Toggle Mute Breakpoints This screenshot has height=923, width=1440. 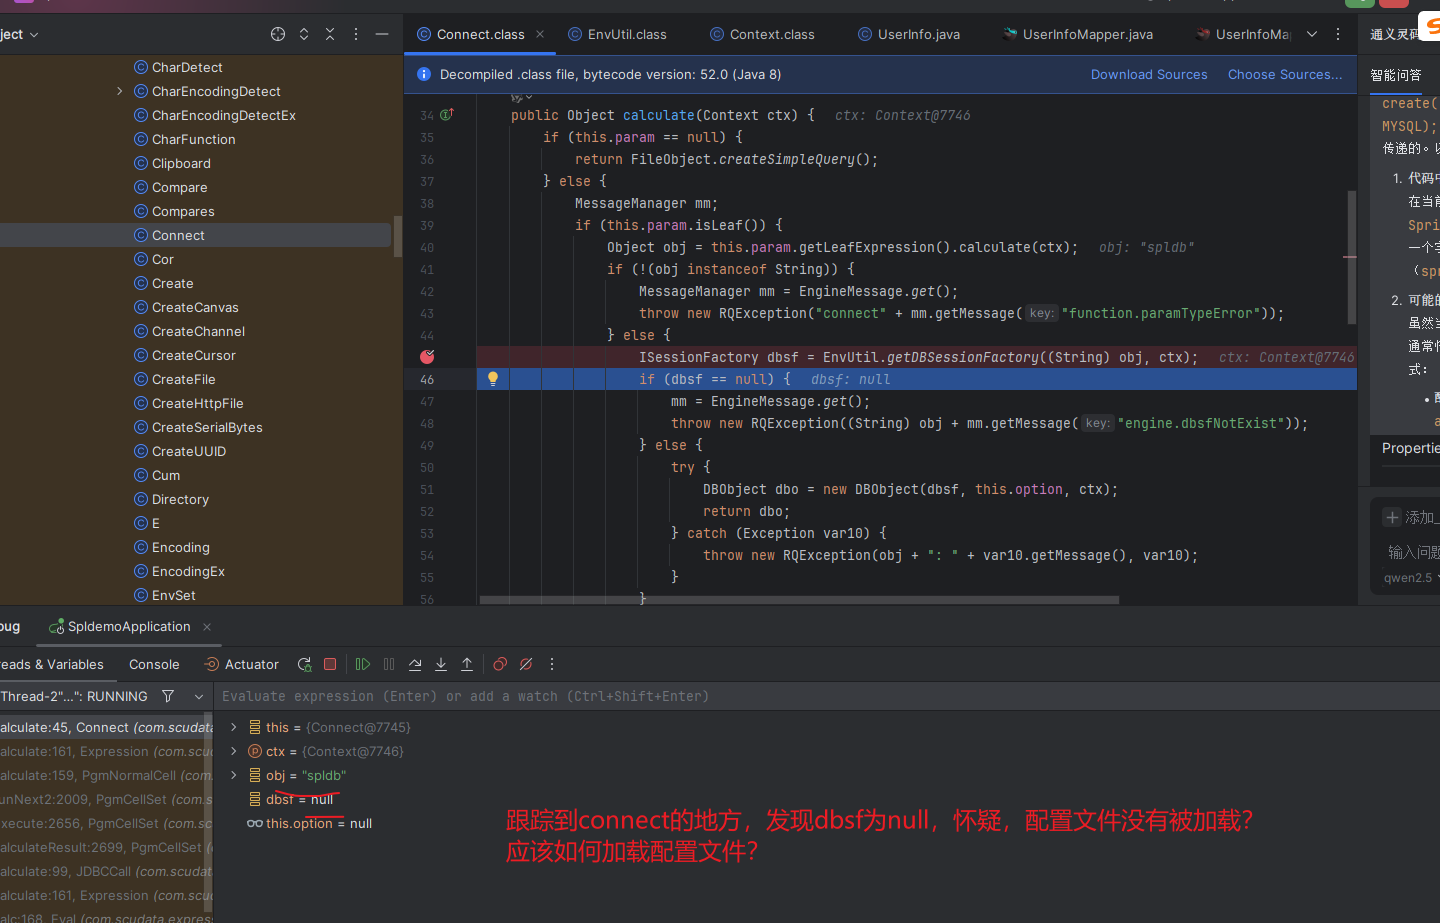(x=526, y=664)
